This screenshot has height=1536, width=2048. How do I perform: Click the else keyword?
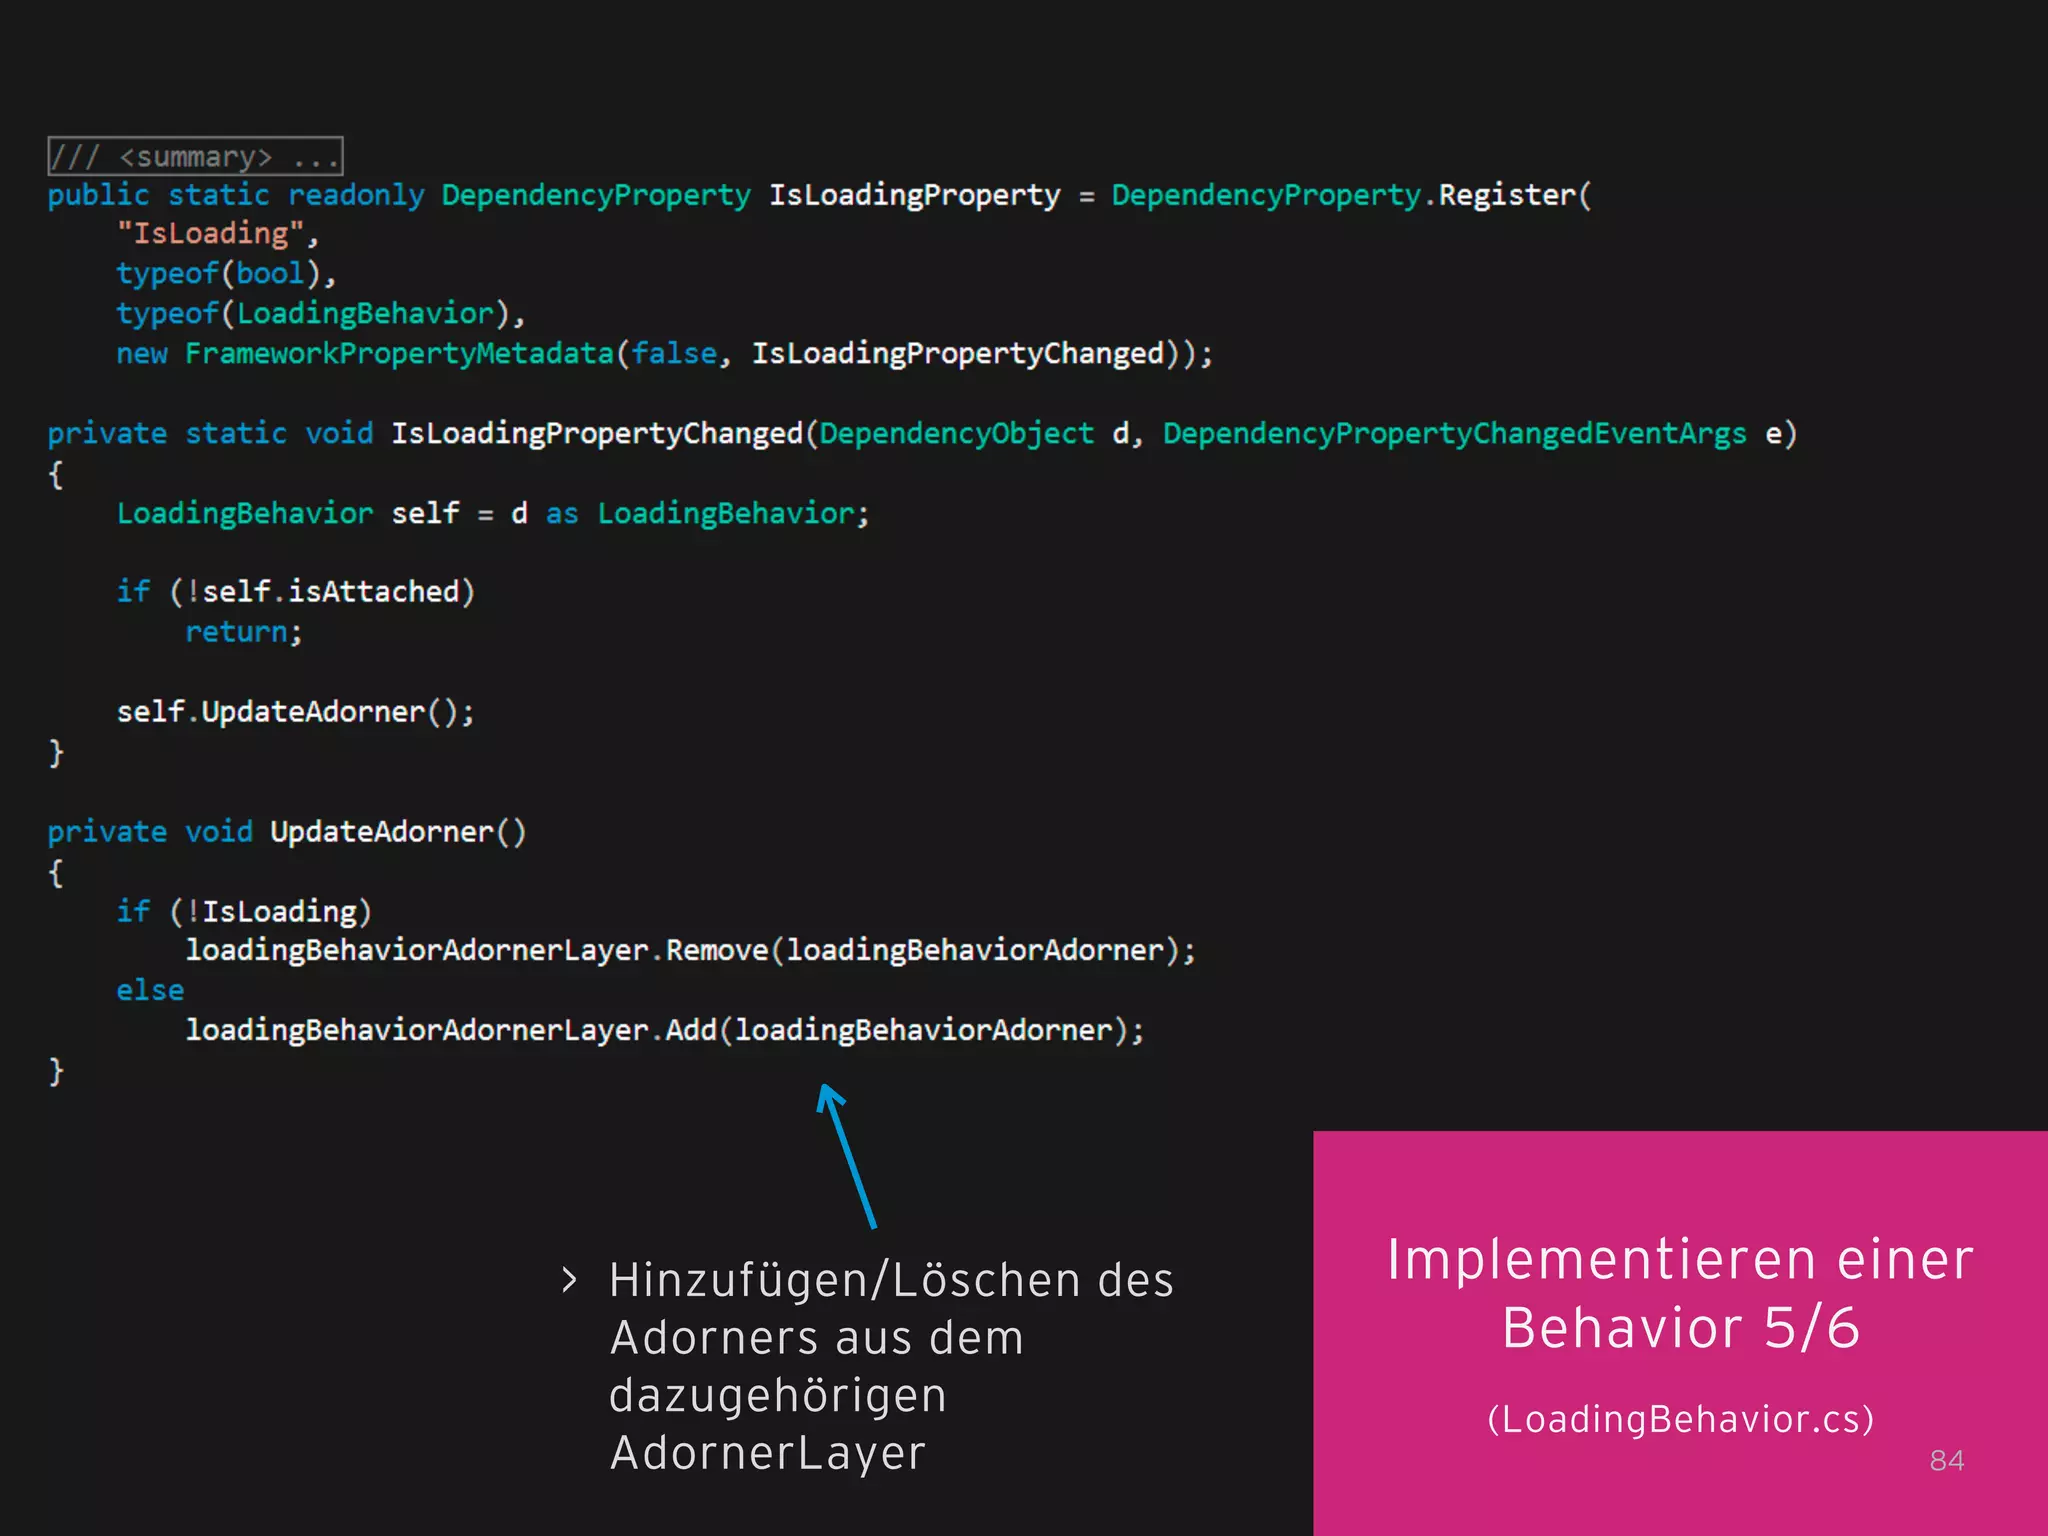pos(150,990)
